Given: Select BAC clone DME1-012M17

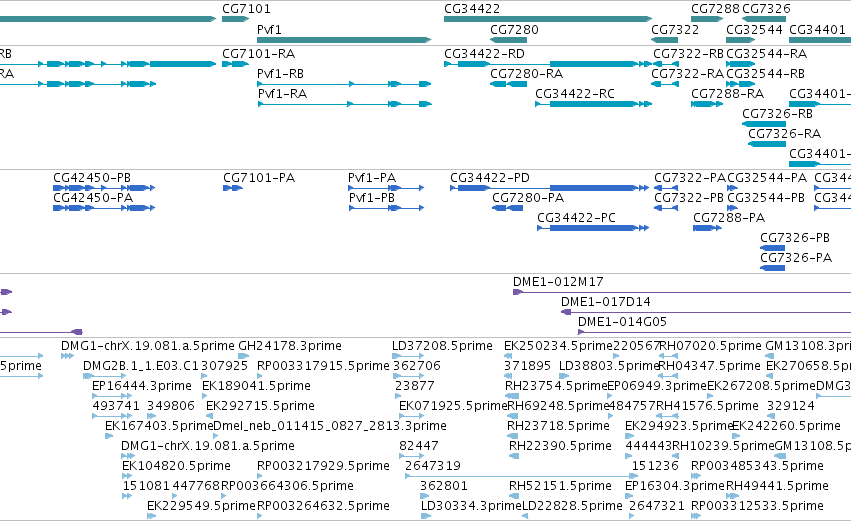Looking at the screenshot, I should point(558,282).
